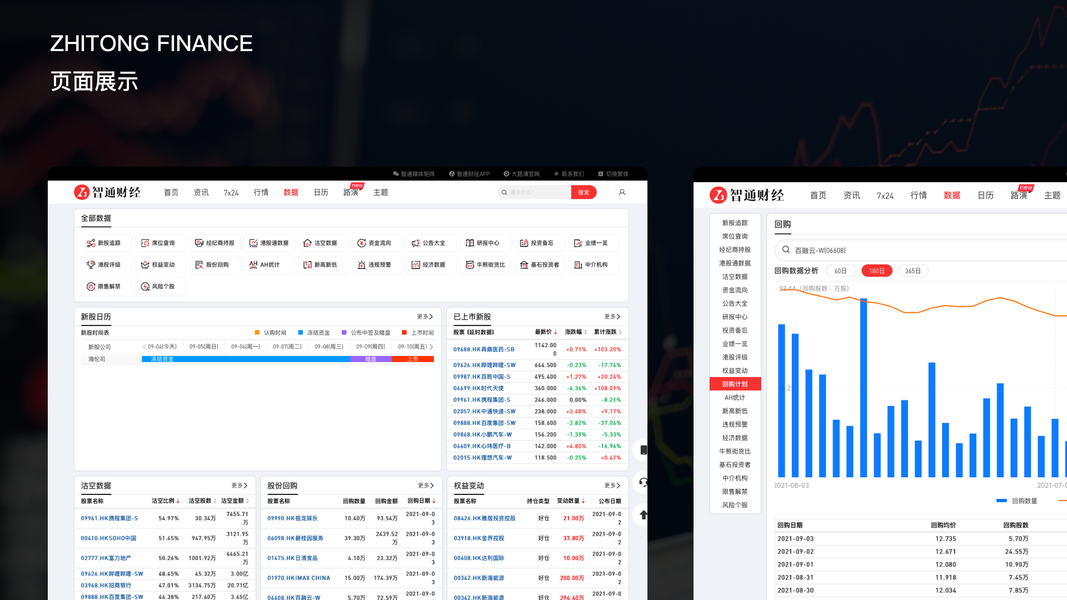
Task: Open 资金流向 tile in data grid
Action: pos(375,243)
